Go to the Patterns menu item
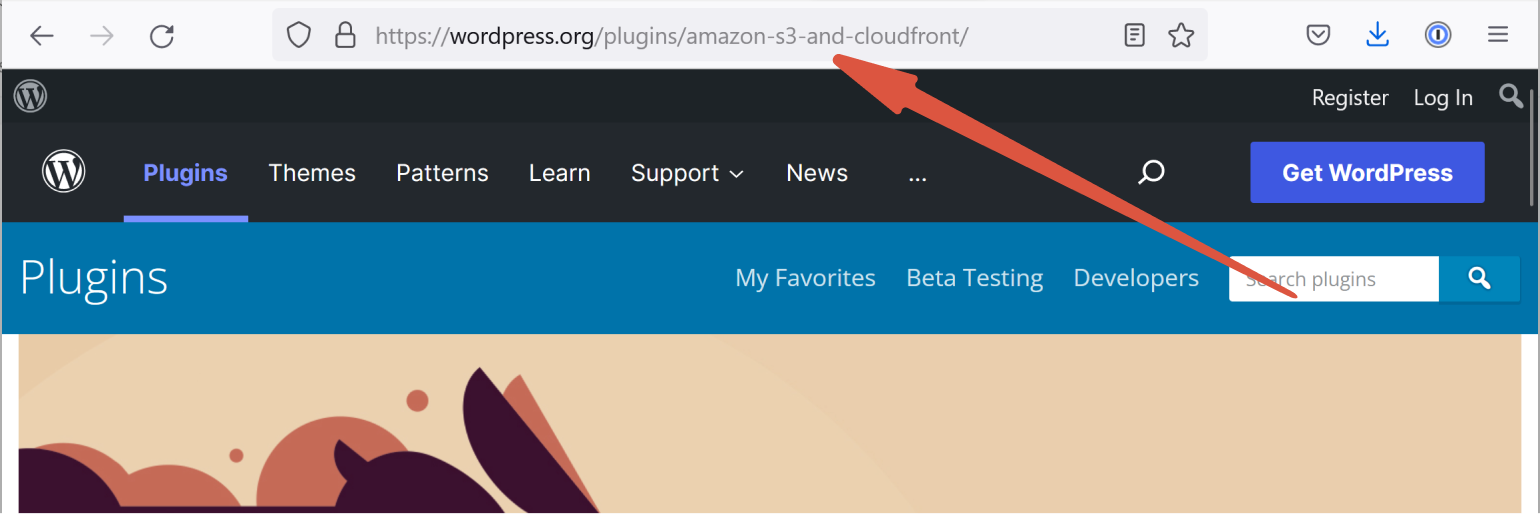The image size is (1540, 514). (x=442, y=173)
